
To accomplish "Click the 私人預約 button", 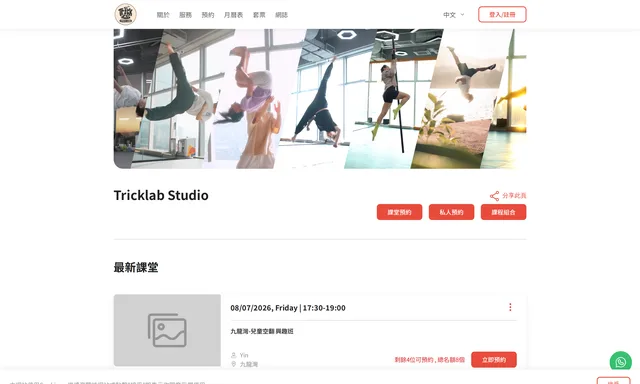I will point(451,212).
